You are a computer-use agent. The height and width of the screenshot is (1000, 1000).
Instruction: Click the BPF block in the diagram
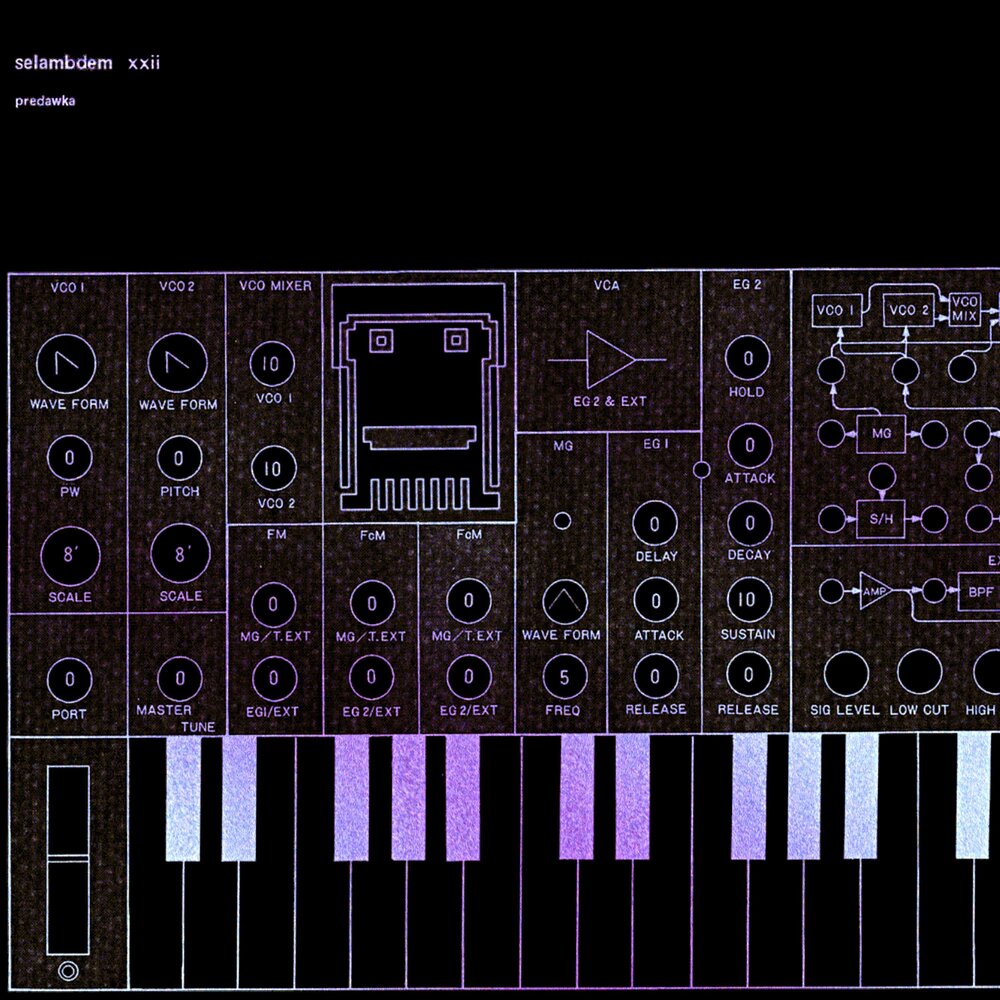pyautogui.click(x=979, y=590)
